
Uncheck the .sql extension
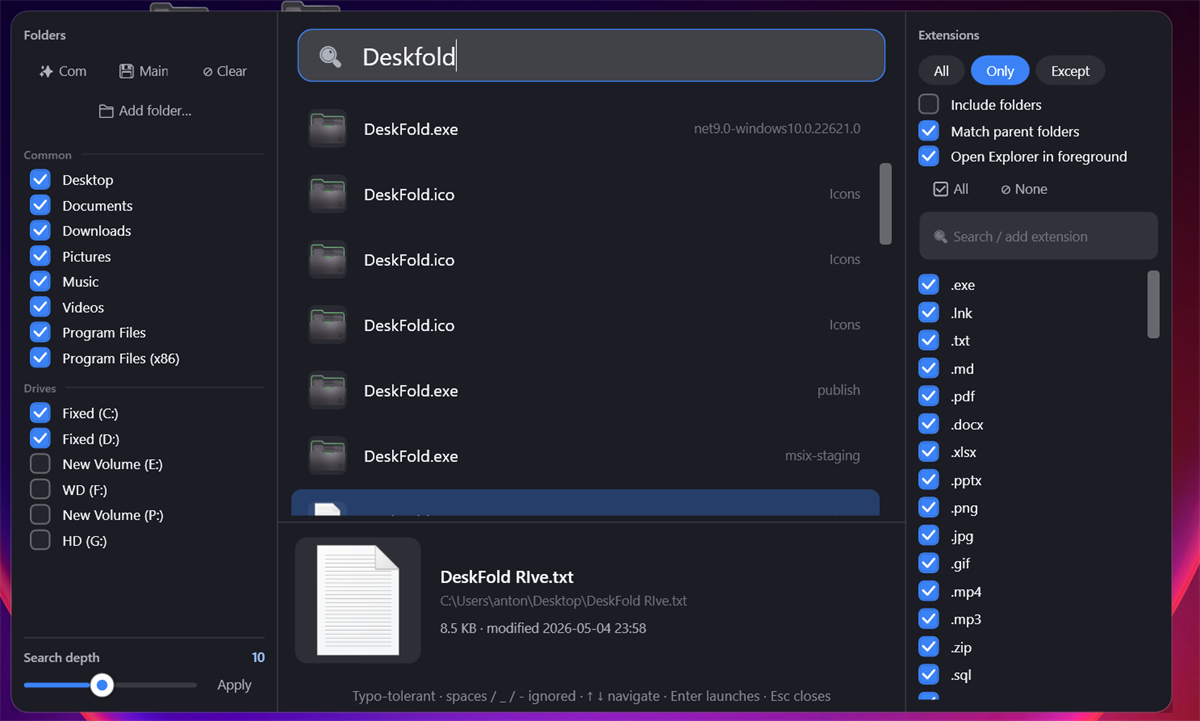tap(929, 674)
